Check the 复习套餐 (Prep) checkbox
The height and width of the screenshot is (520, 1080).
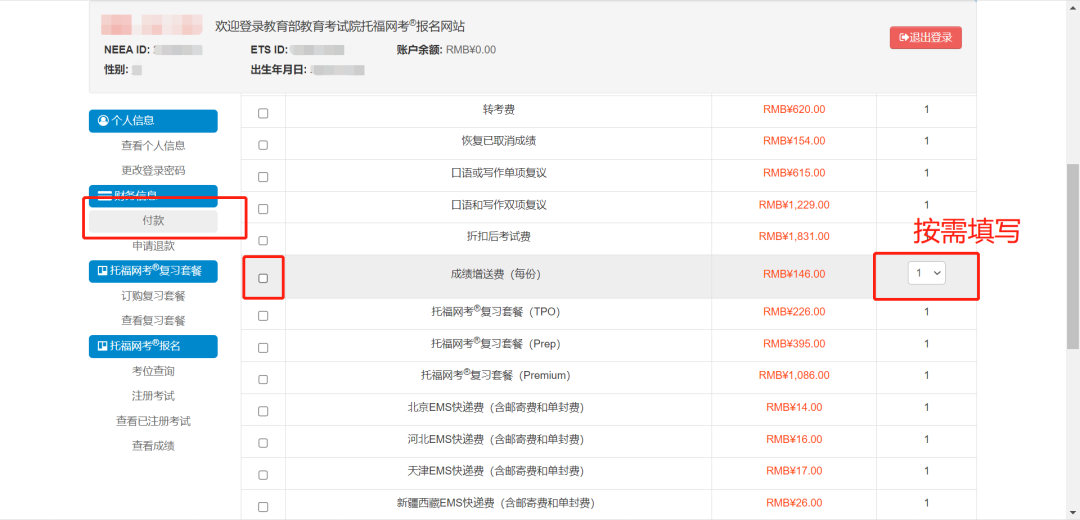[x=263, y=348]
